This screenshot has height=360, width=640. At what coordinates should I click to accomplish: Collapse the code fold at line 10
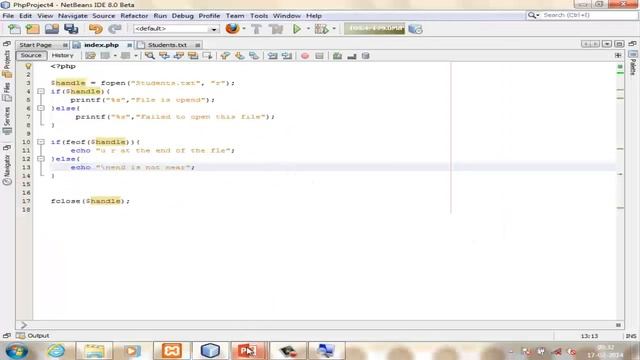point(41,142)
